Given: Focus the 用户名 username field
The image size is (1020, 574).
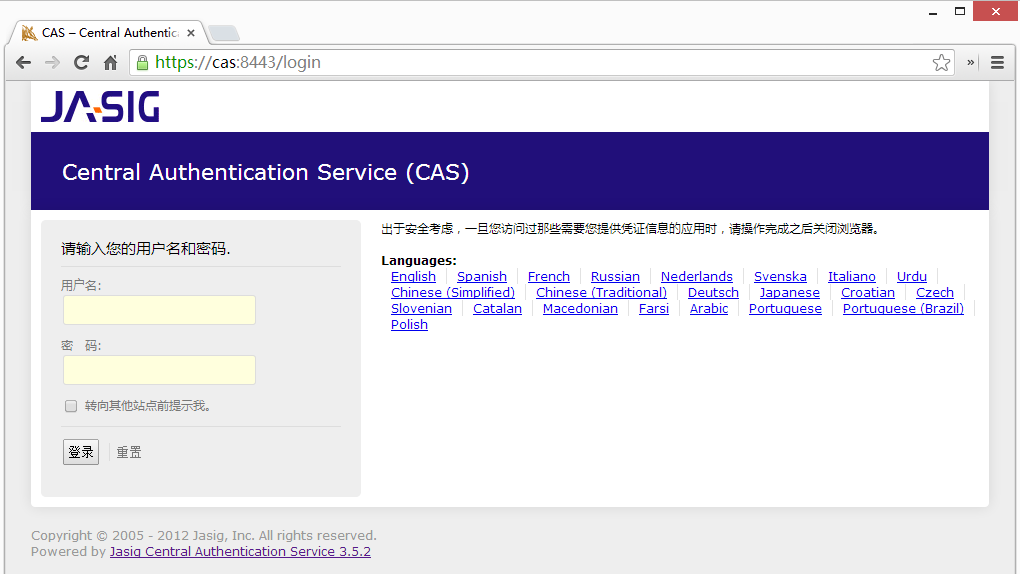Looking at the screenshot, I should click(x=159, y=310).
